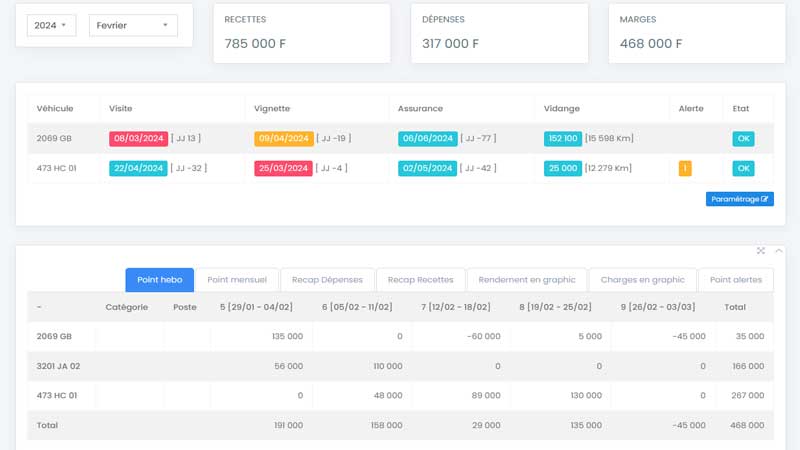
Task: Click the orange alert badge for 473 HC 01
Action: pos(685,168)
